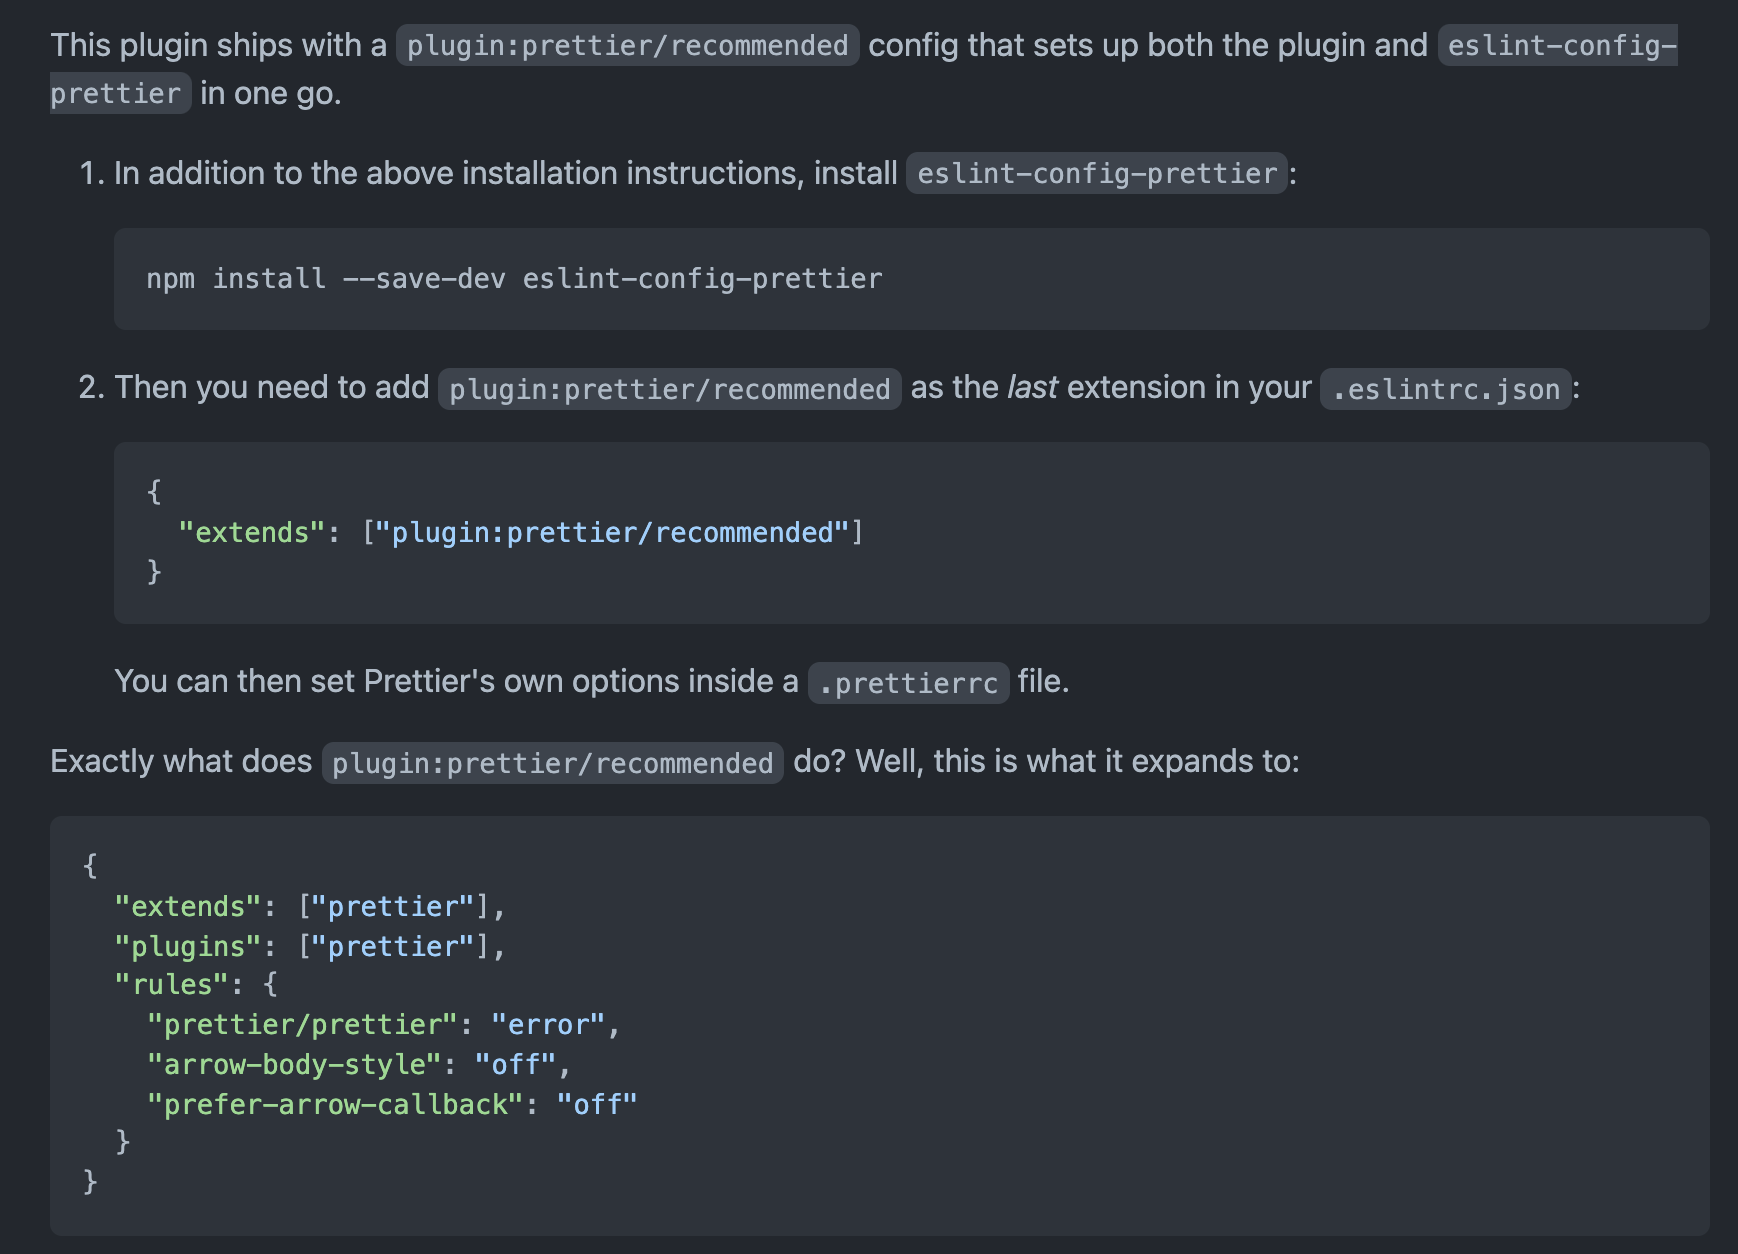1738x1254 pixels.
Task: Click the sentence 'You can then set Prettier's own options'
Action: click(591, 681)
